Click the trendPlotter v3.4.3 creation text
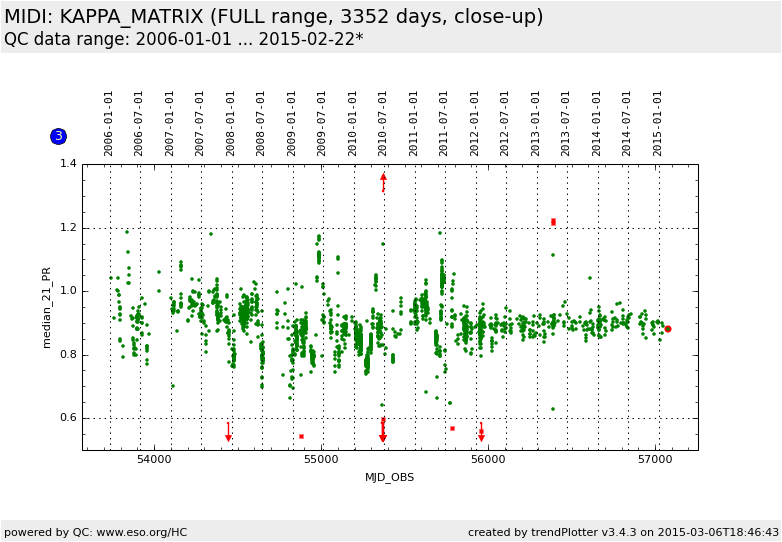This screenshot has height=542, width=782. click(623, 532)
